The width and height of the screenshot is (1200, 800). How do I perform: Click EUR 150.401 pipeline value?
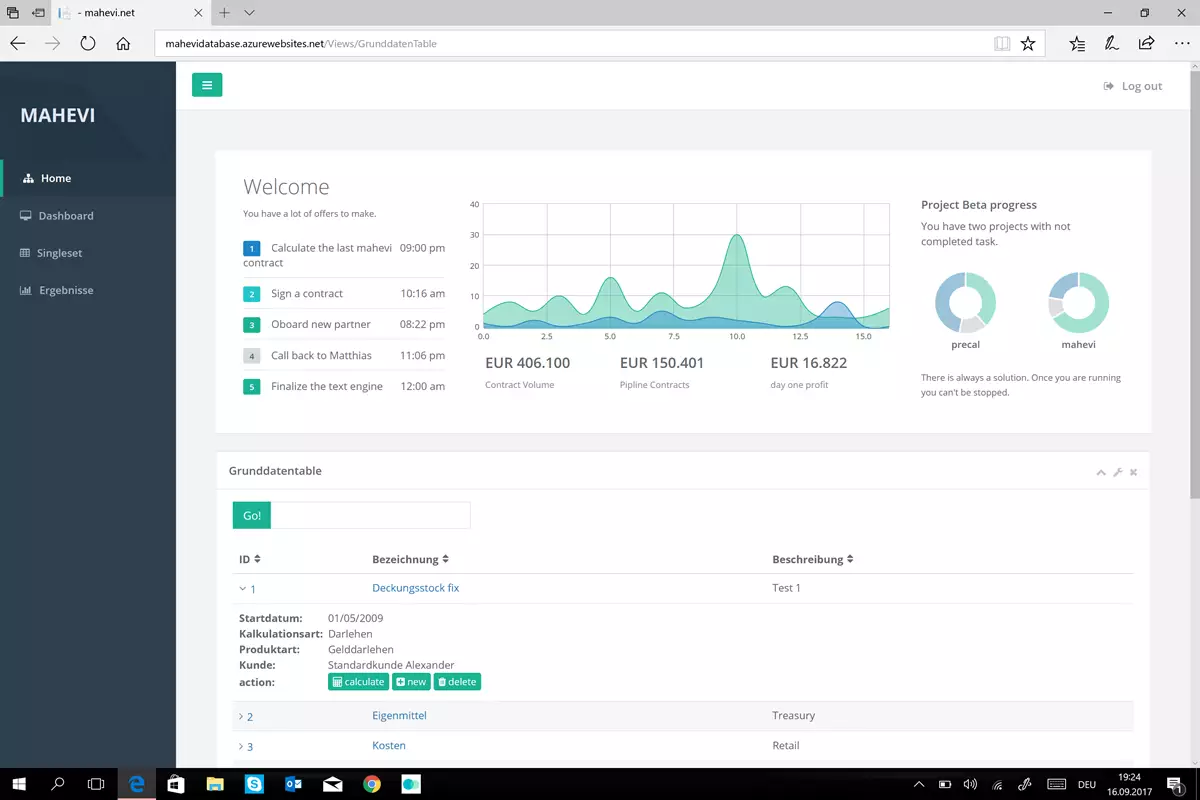click(662, 363)
